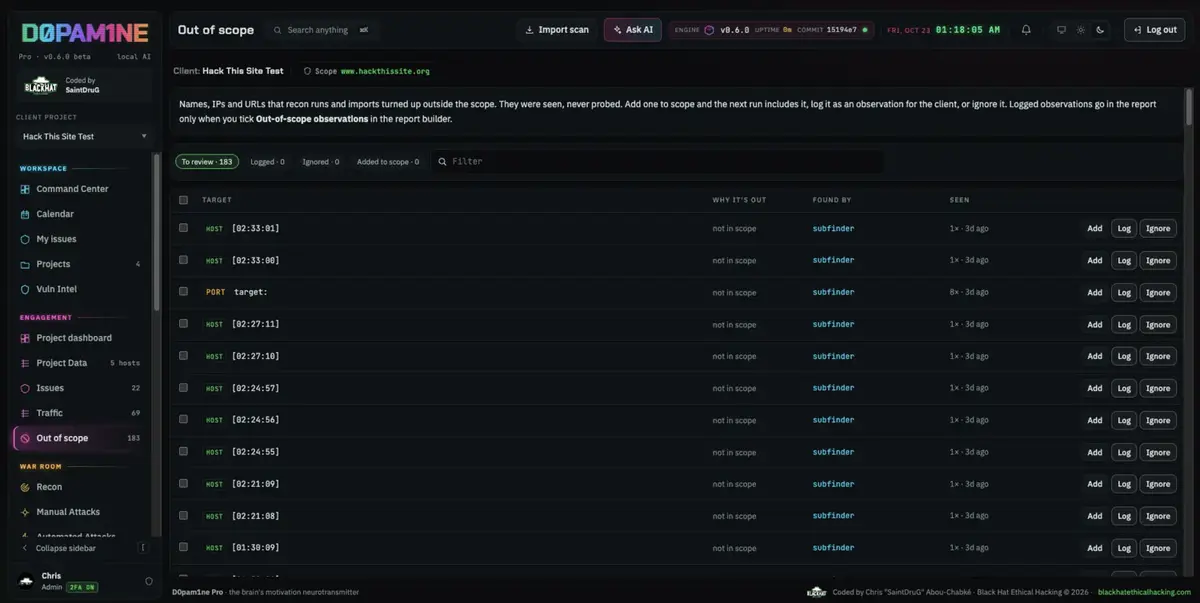Click the TARGET column header
1200x603 pixels.
pos(217,200)
